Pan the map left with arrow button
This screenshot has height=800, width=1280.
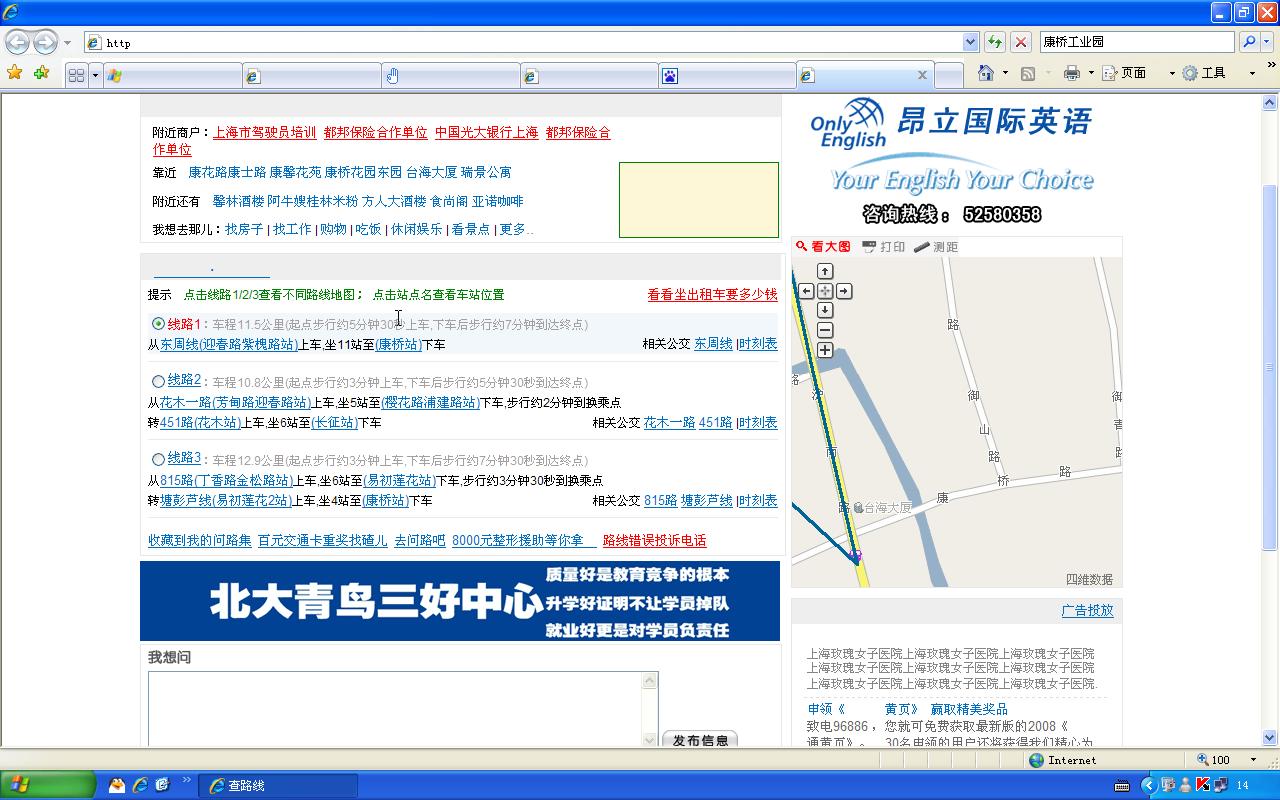pos(806,291)
